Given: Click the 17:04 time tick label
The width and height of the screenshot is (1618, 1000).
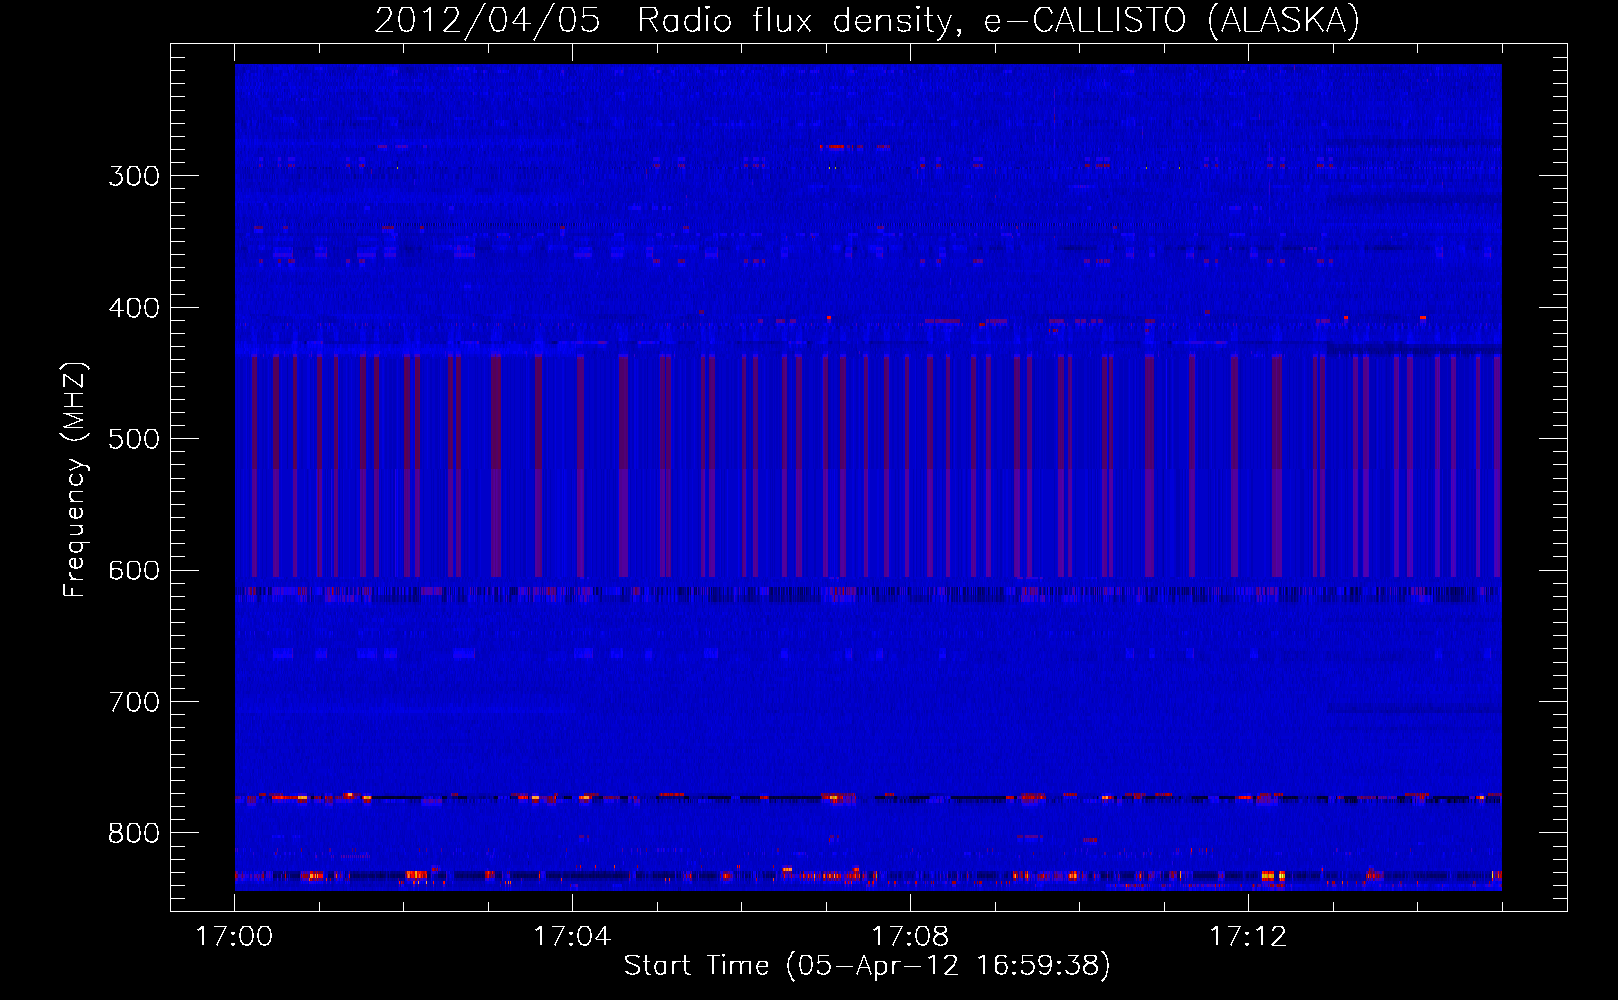Looking at the screenshot, I should click(x=572, y=937).
